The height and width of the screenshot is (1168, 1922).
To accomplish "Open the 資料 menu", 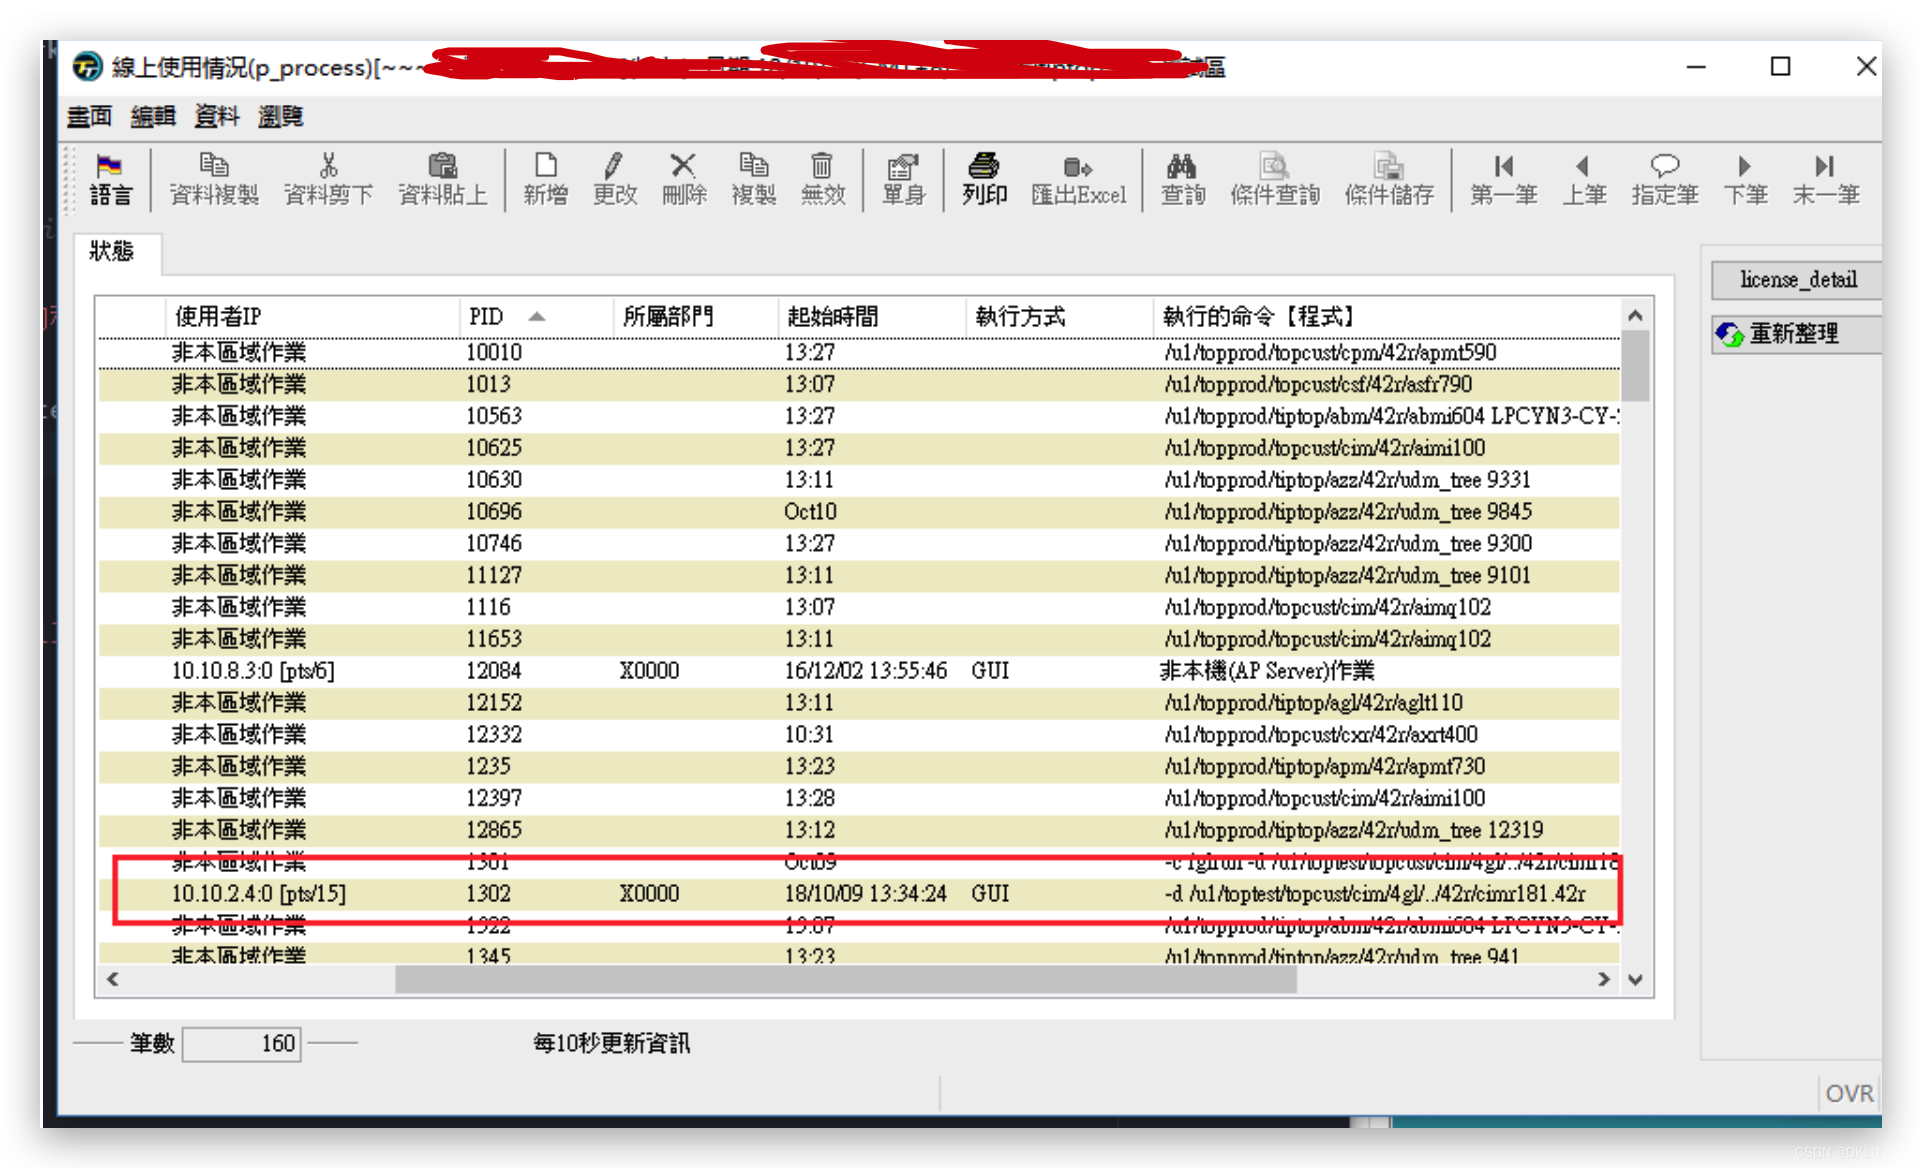I will (x=217, y=117).
